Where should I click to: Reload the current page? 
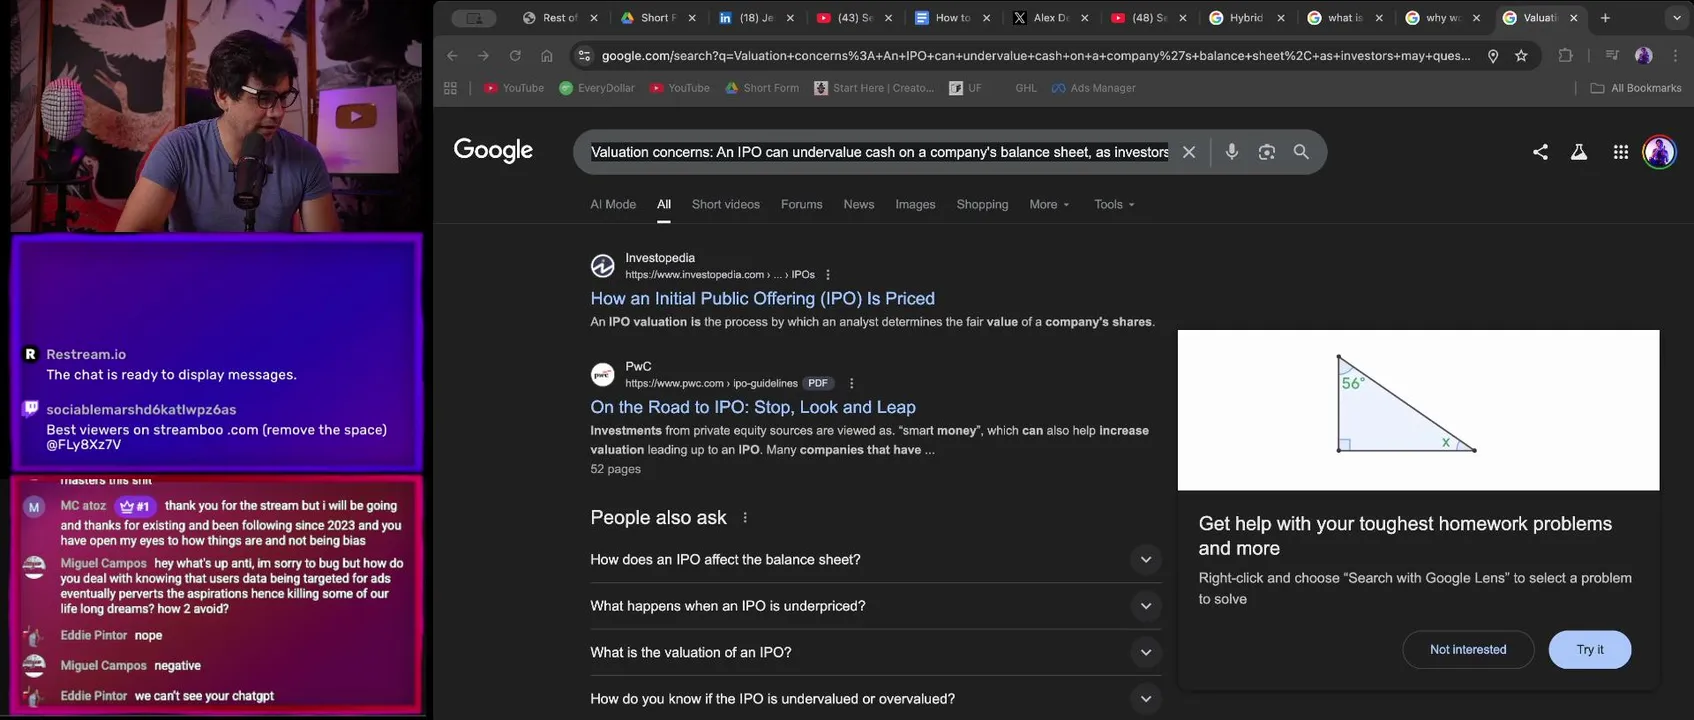[x=515, y=56]
